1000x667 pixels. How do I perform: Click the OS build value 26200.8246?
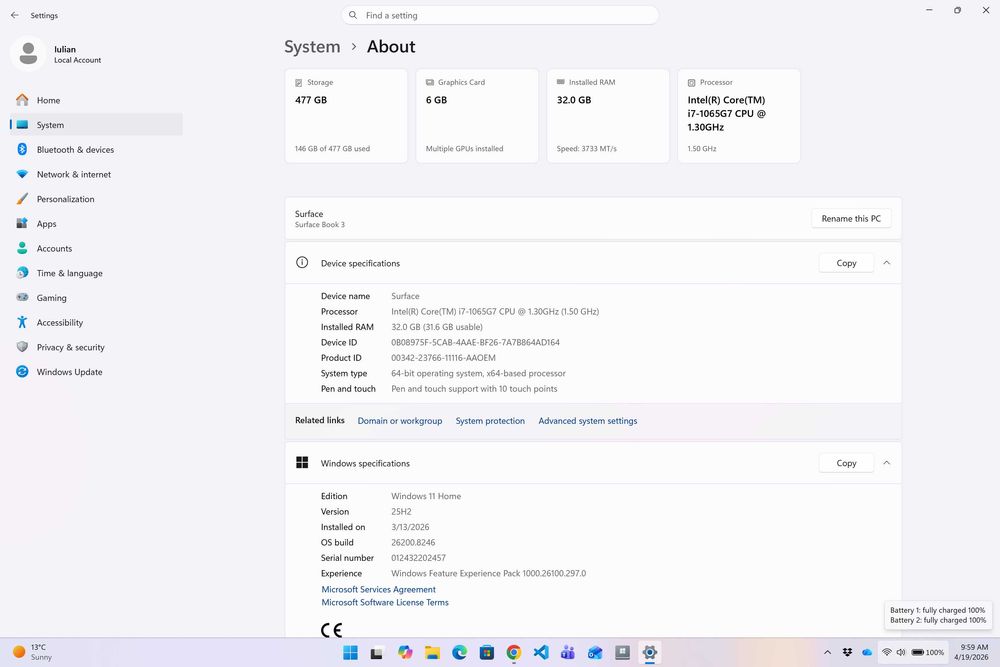click(x=413, y=543)
